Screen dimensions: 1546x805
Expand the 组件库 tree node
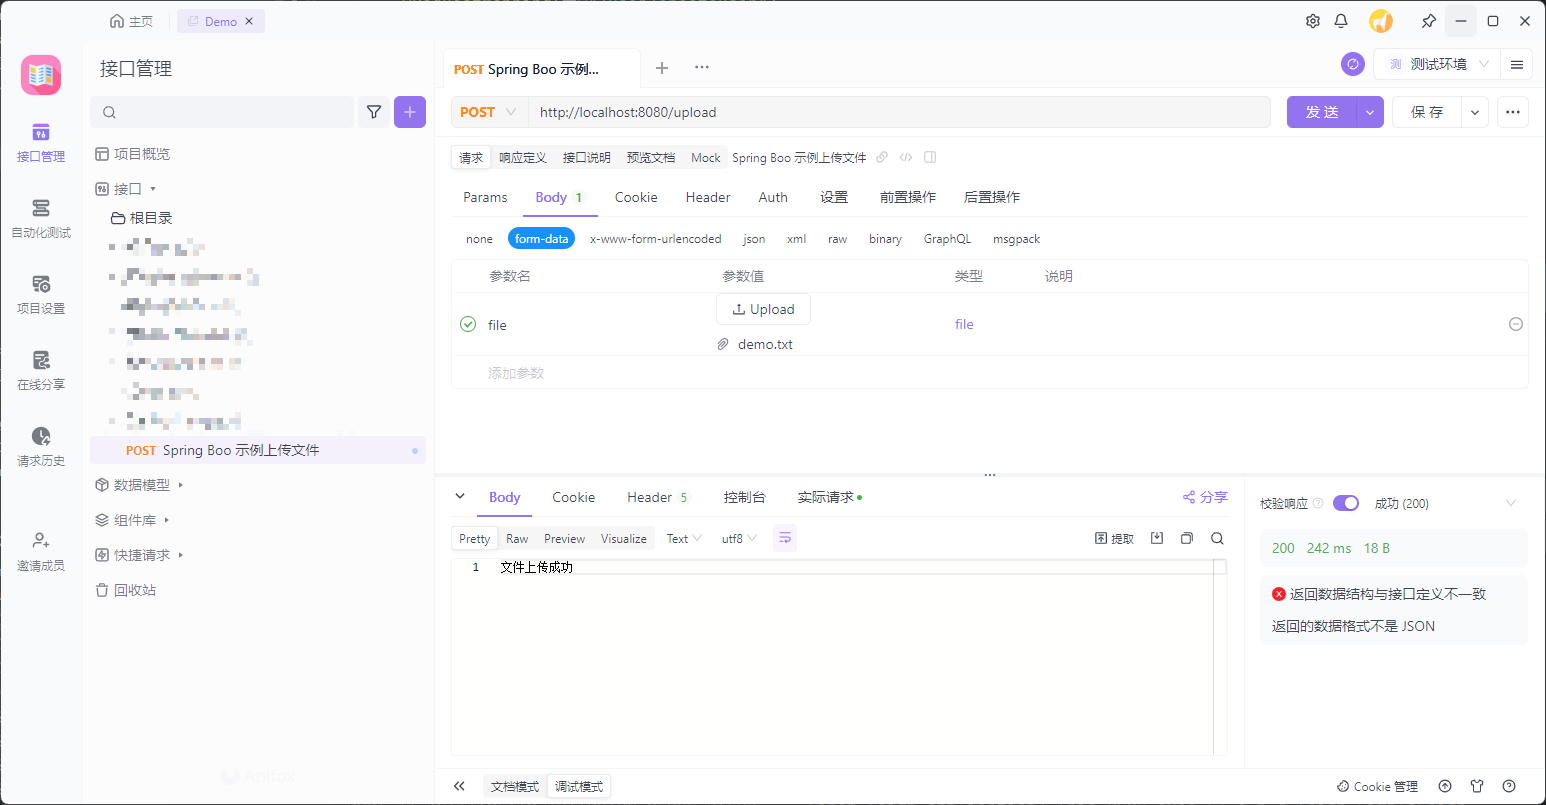167,520
